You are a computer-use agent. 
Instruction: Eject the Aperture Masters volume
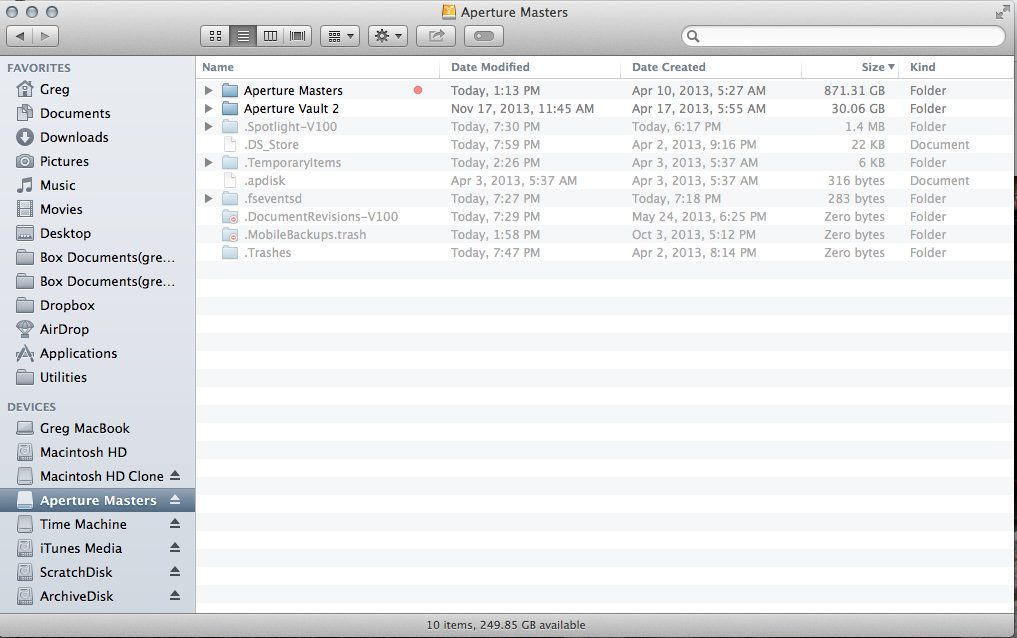pyautogui.click(x=175, y=500)
